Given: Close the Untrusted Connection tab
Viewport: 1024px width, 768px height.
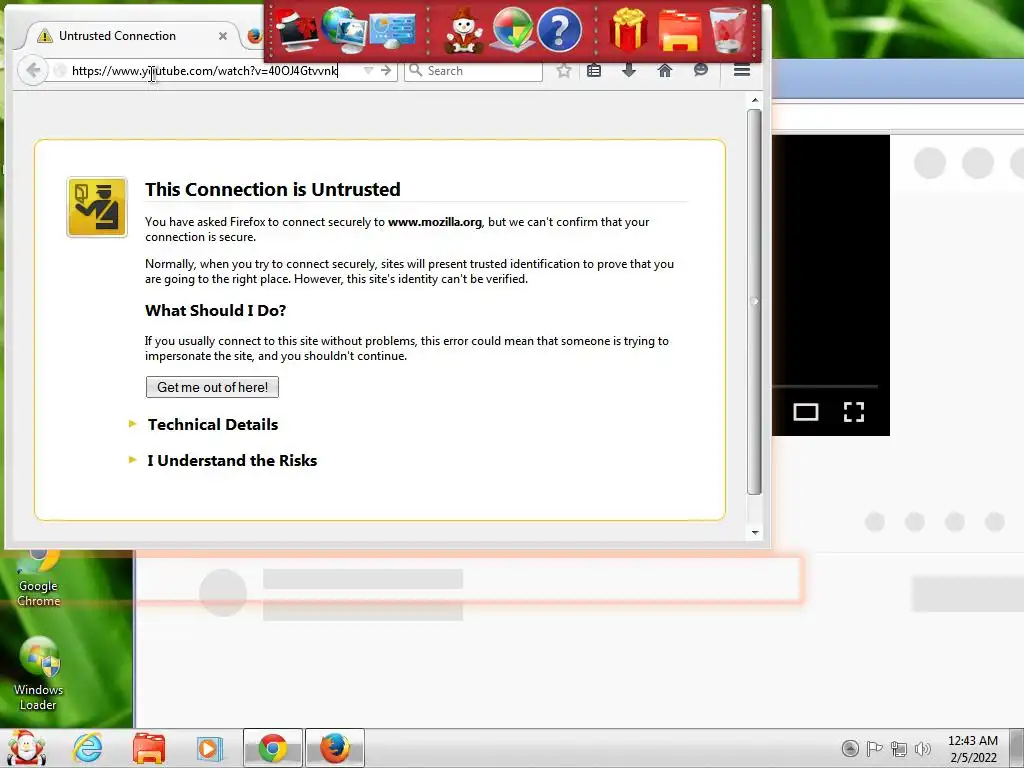Looking at the screenshot, I should (223, 36).
